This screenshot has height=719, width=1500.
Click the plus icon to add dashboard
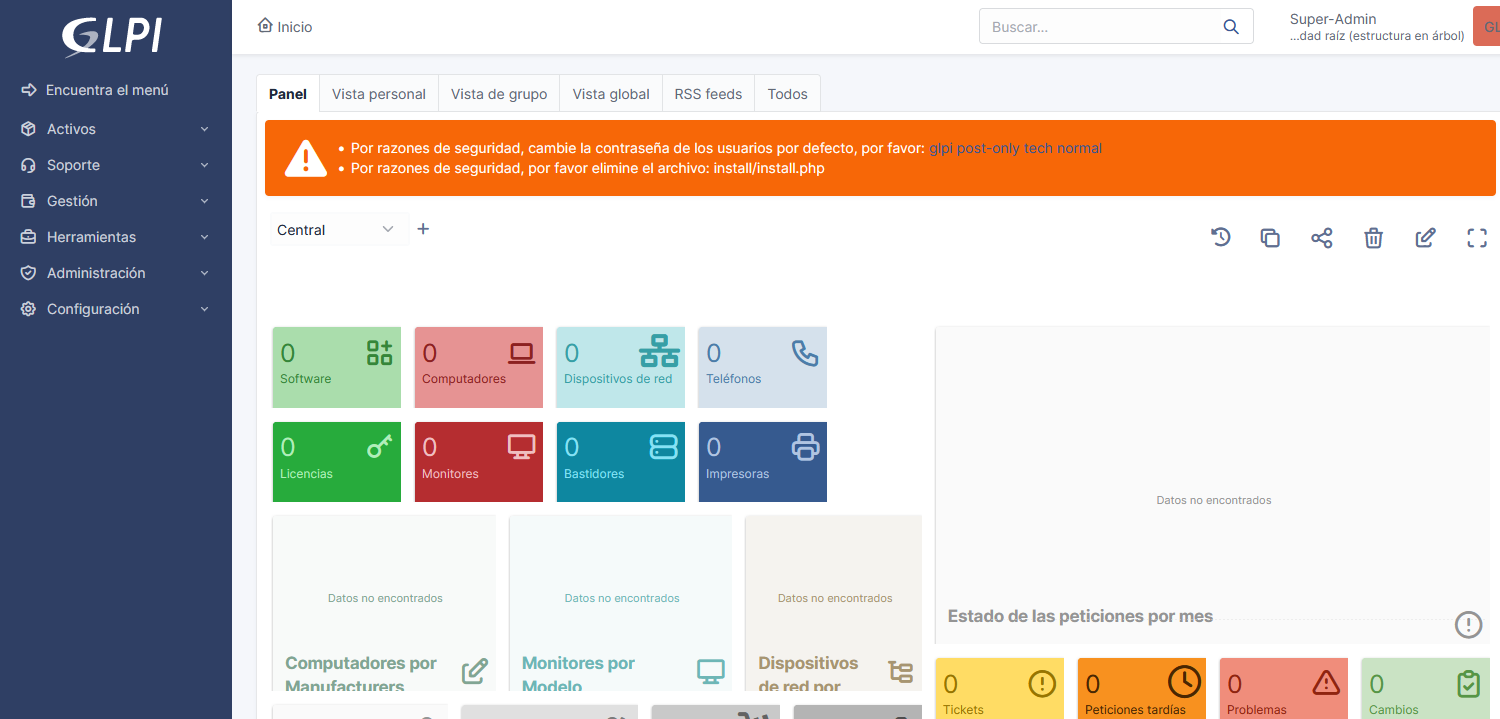point(423,229)
